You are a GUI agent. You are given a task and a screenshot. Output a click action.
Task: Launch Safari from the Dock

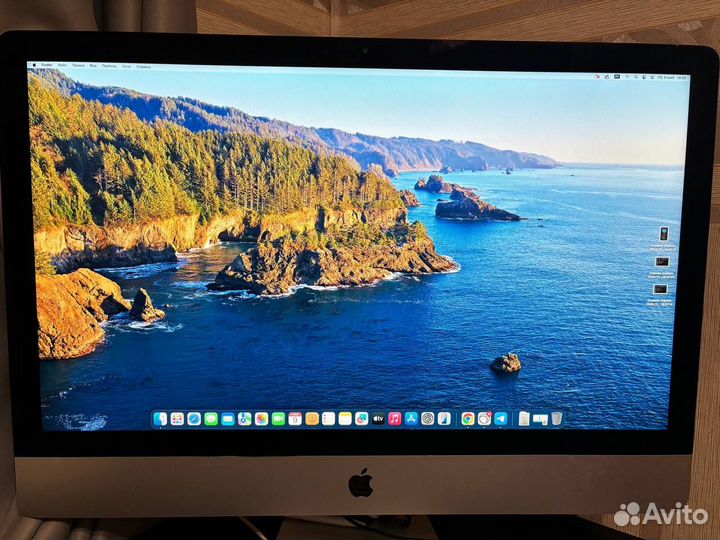coord(194,419)
